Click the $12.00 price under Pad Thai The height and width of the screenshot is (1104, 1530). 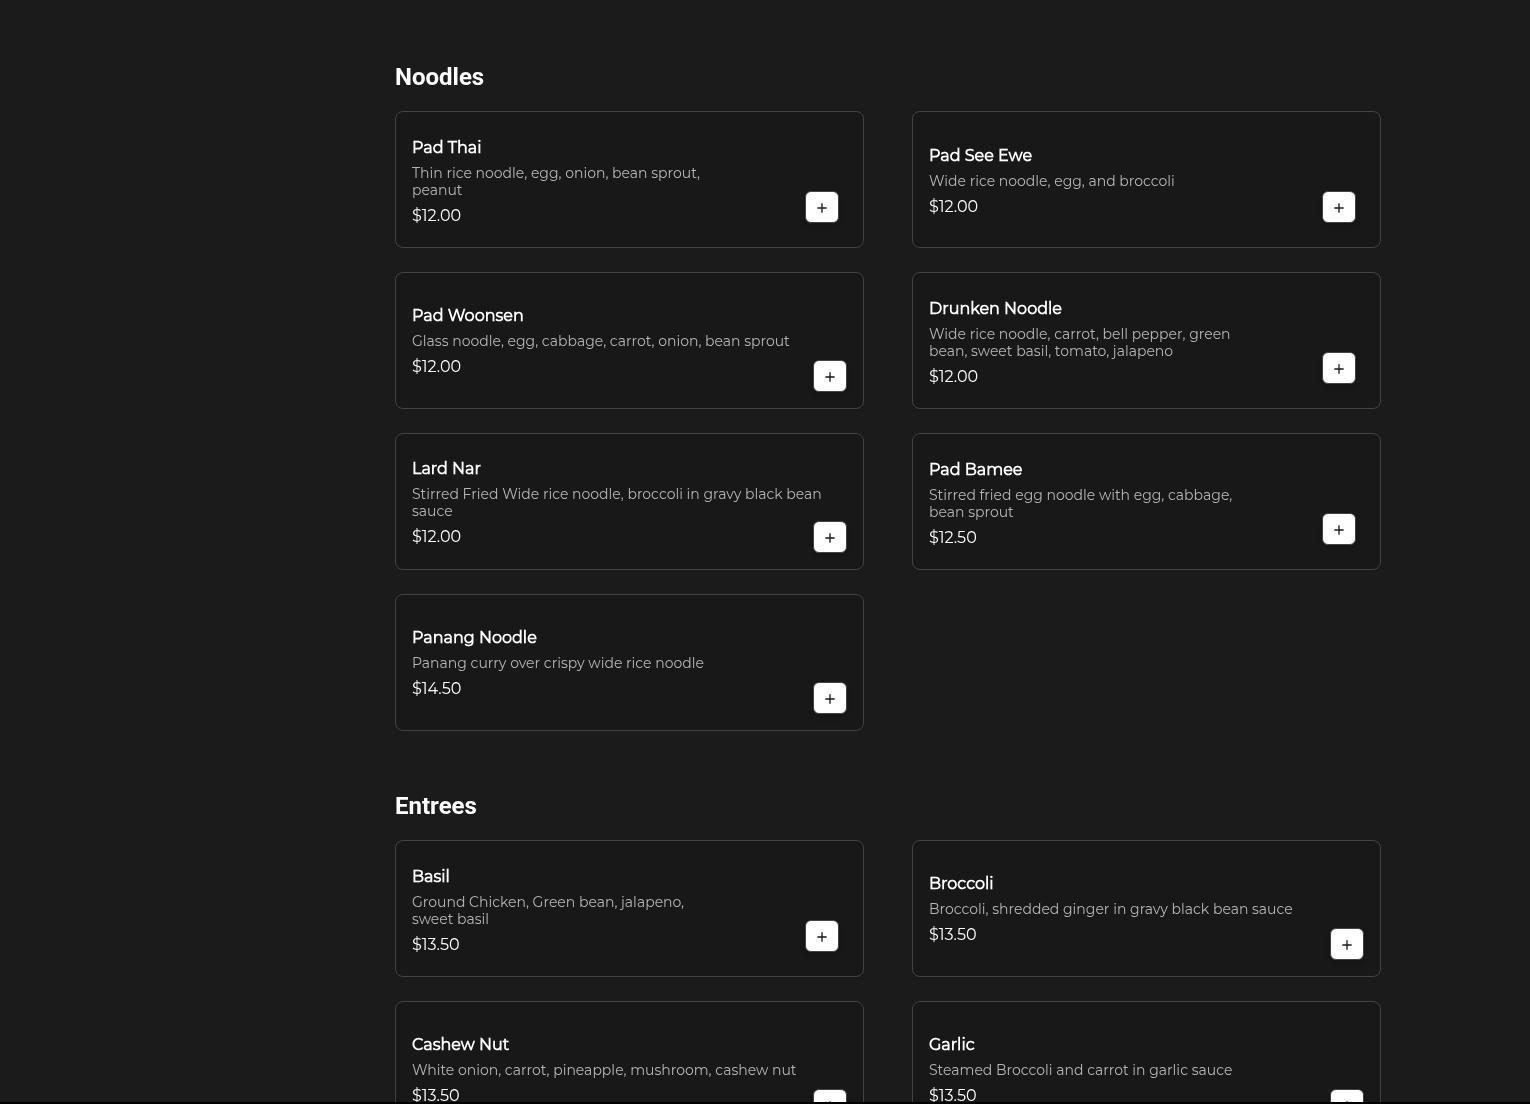[x=436, y=215]
